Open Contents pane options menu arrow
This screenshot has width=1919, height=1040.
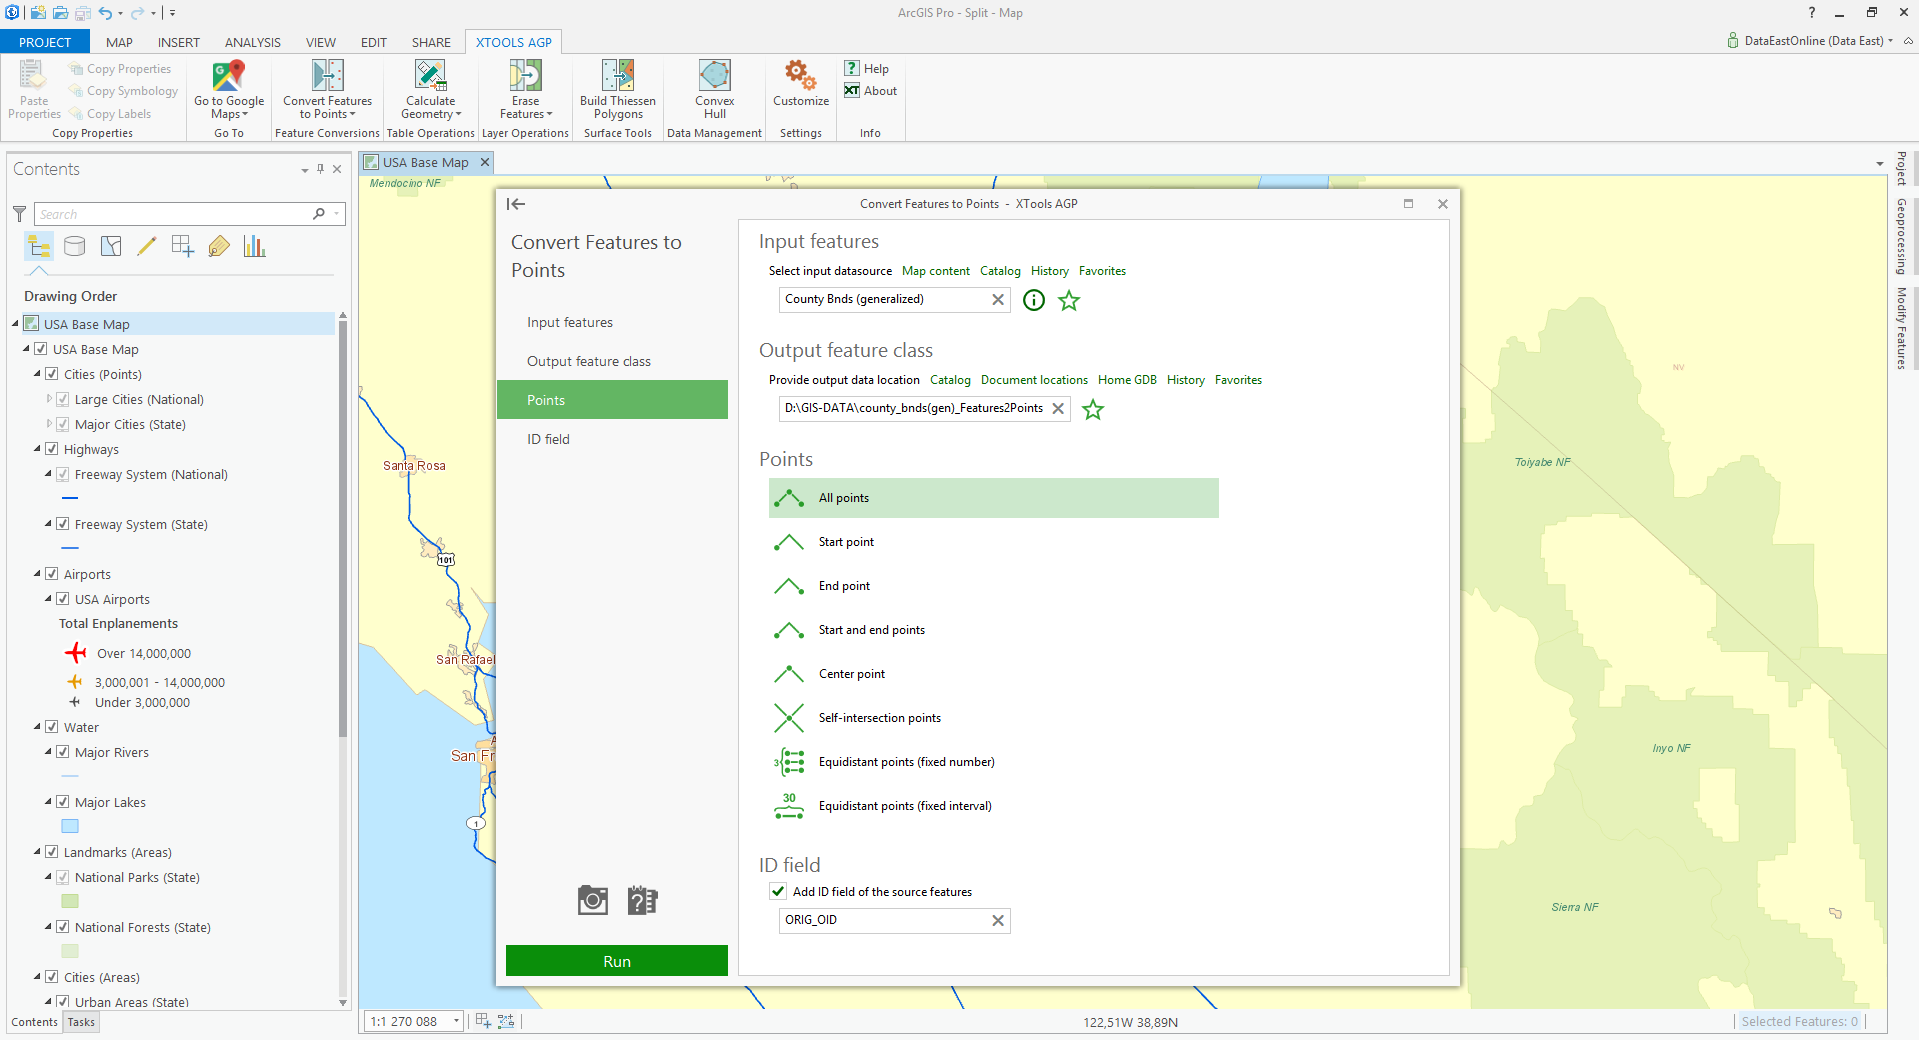click(x=305, y=170)
